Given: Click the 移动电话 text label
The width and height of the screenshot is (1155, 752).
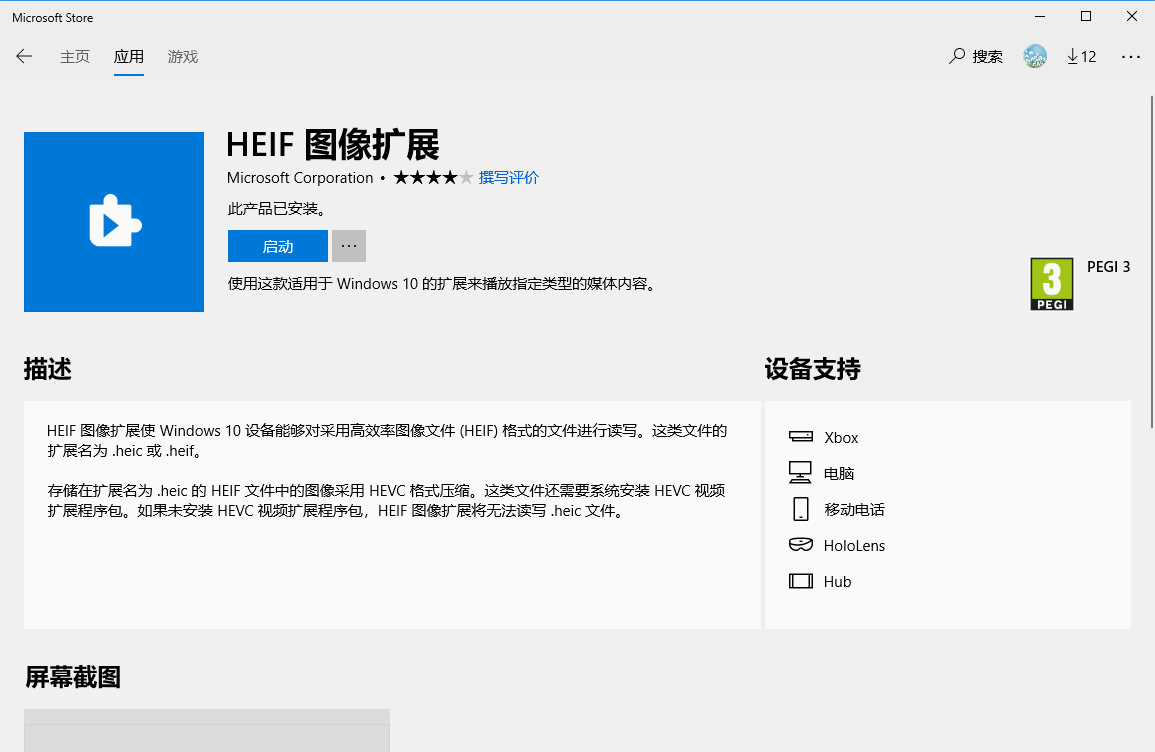Looking at the screenshot, I should point(854,510).
